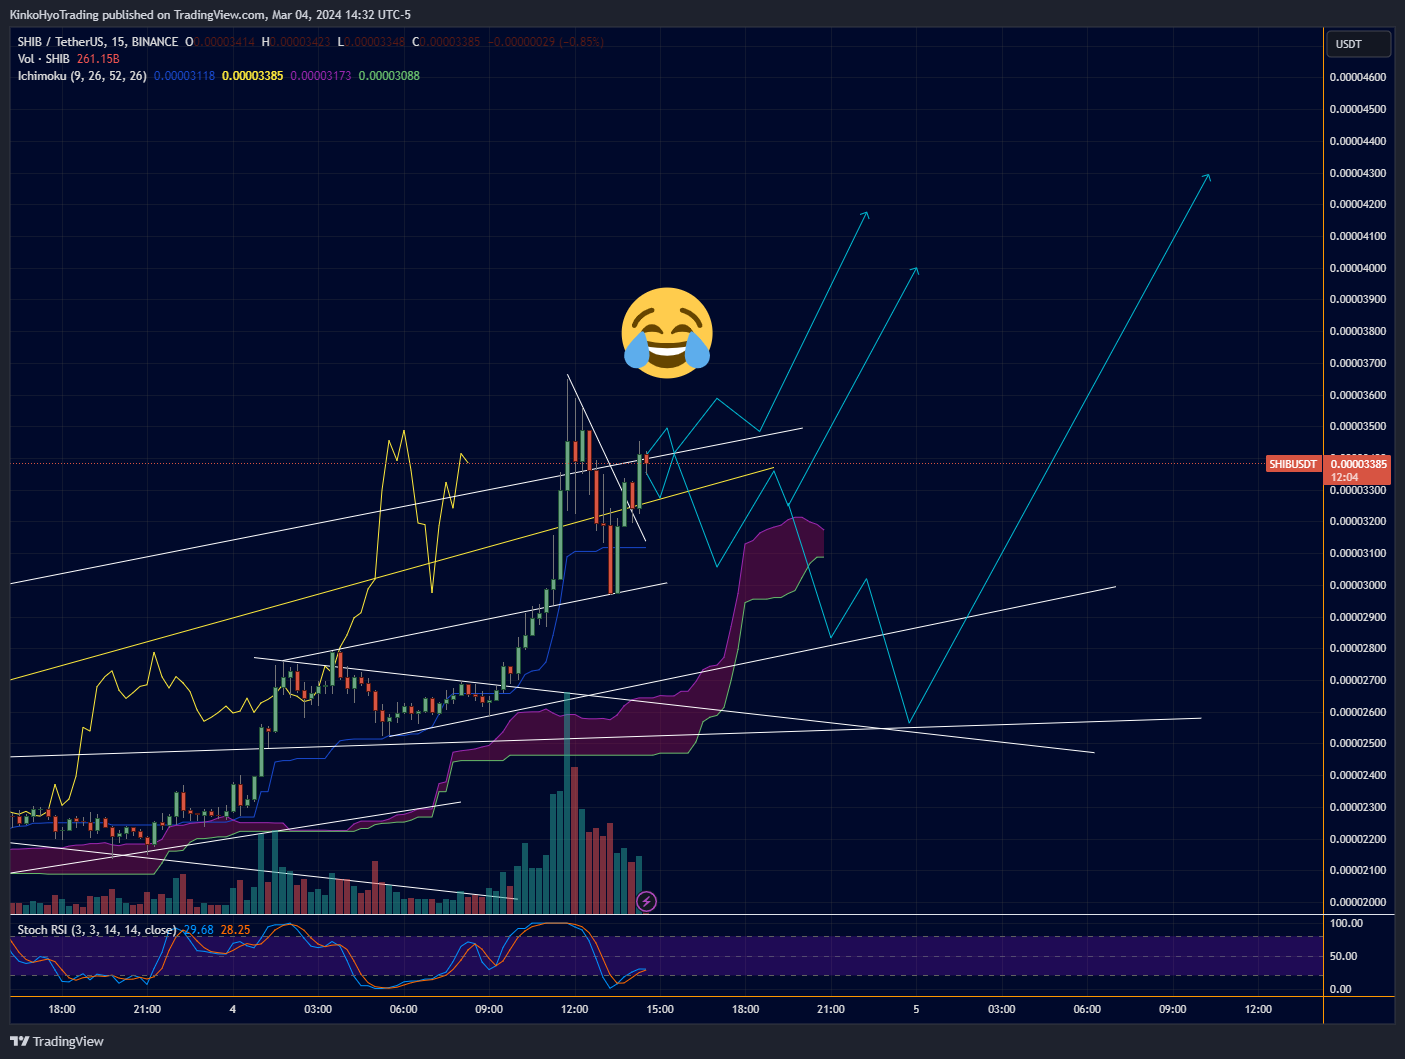Click the 15:00 time axis label
The image size is (1405, 1059).
660,1009
